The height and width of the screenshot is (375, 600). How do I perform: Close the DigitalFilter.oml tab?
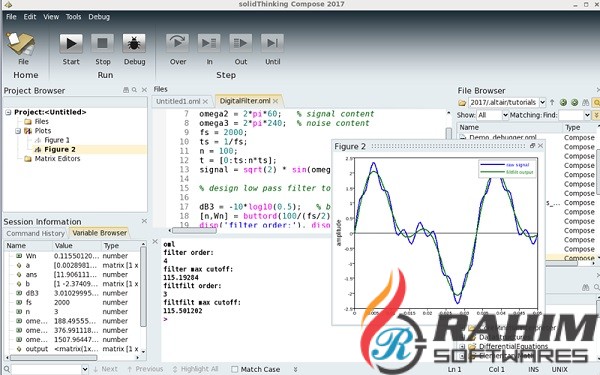[x=276, y=101]
